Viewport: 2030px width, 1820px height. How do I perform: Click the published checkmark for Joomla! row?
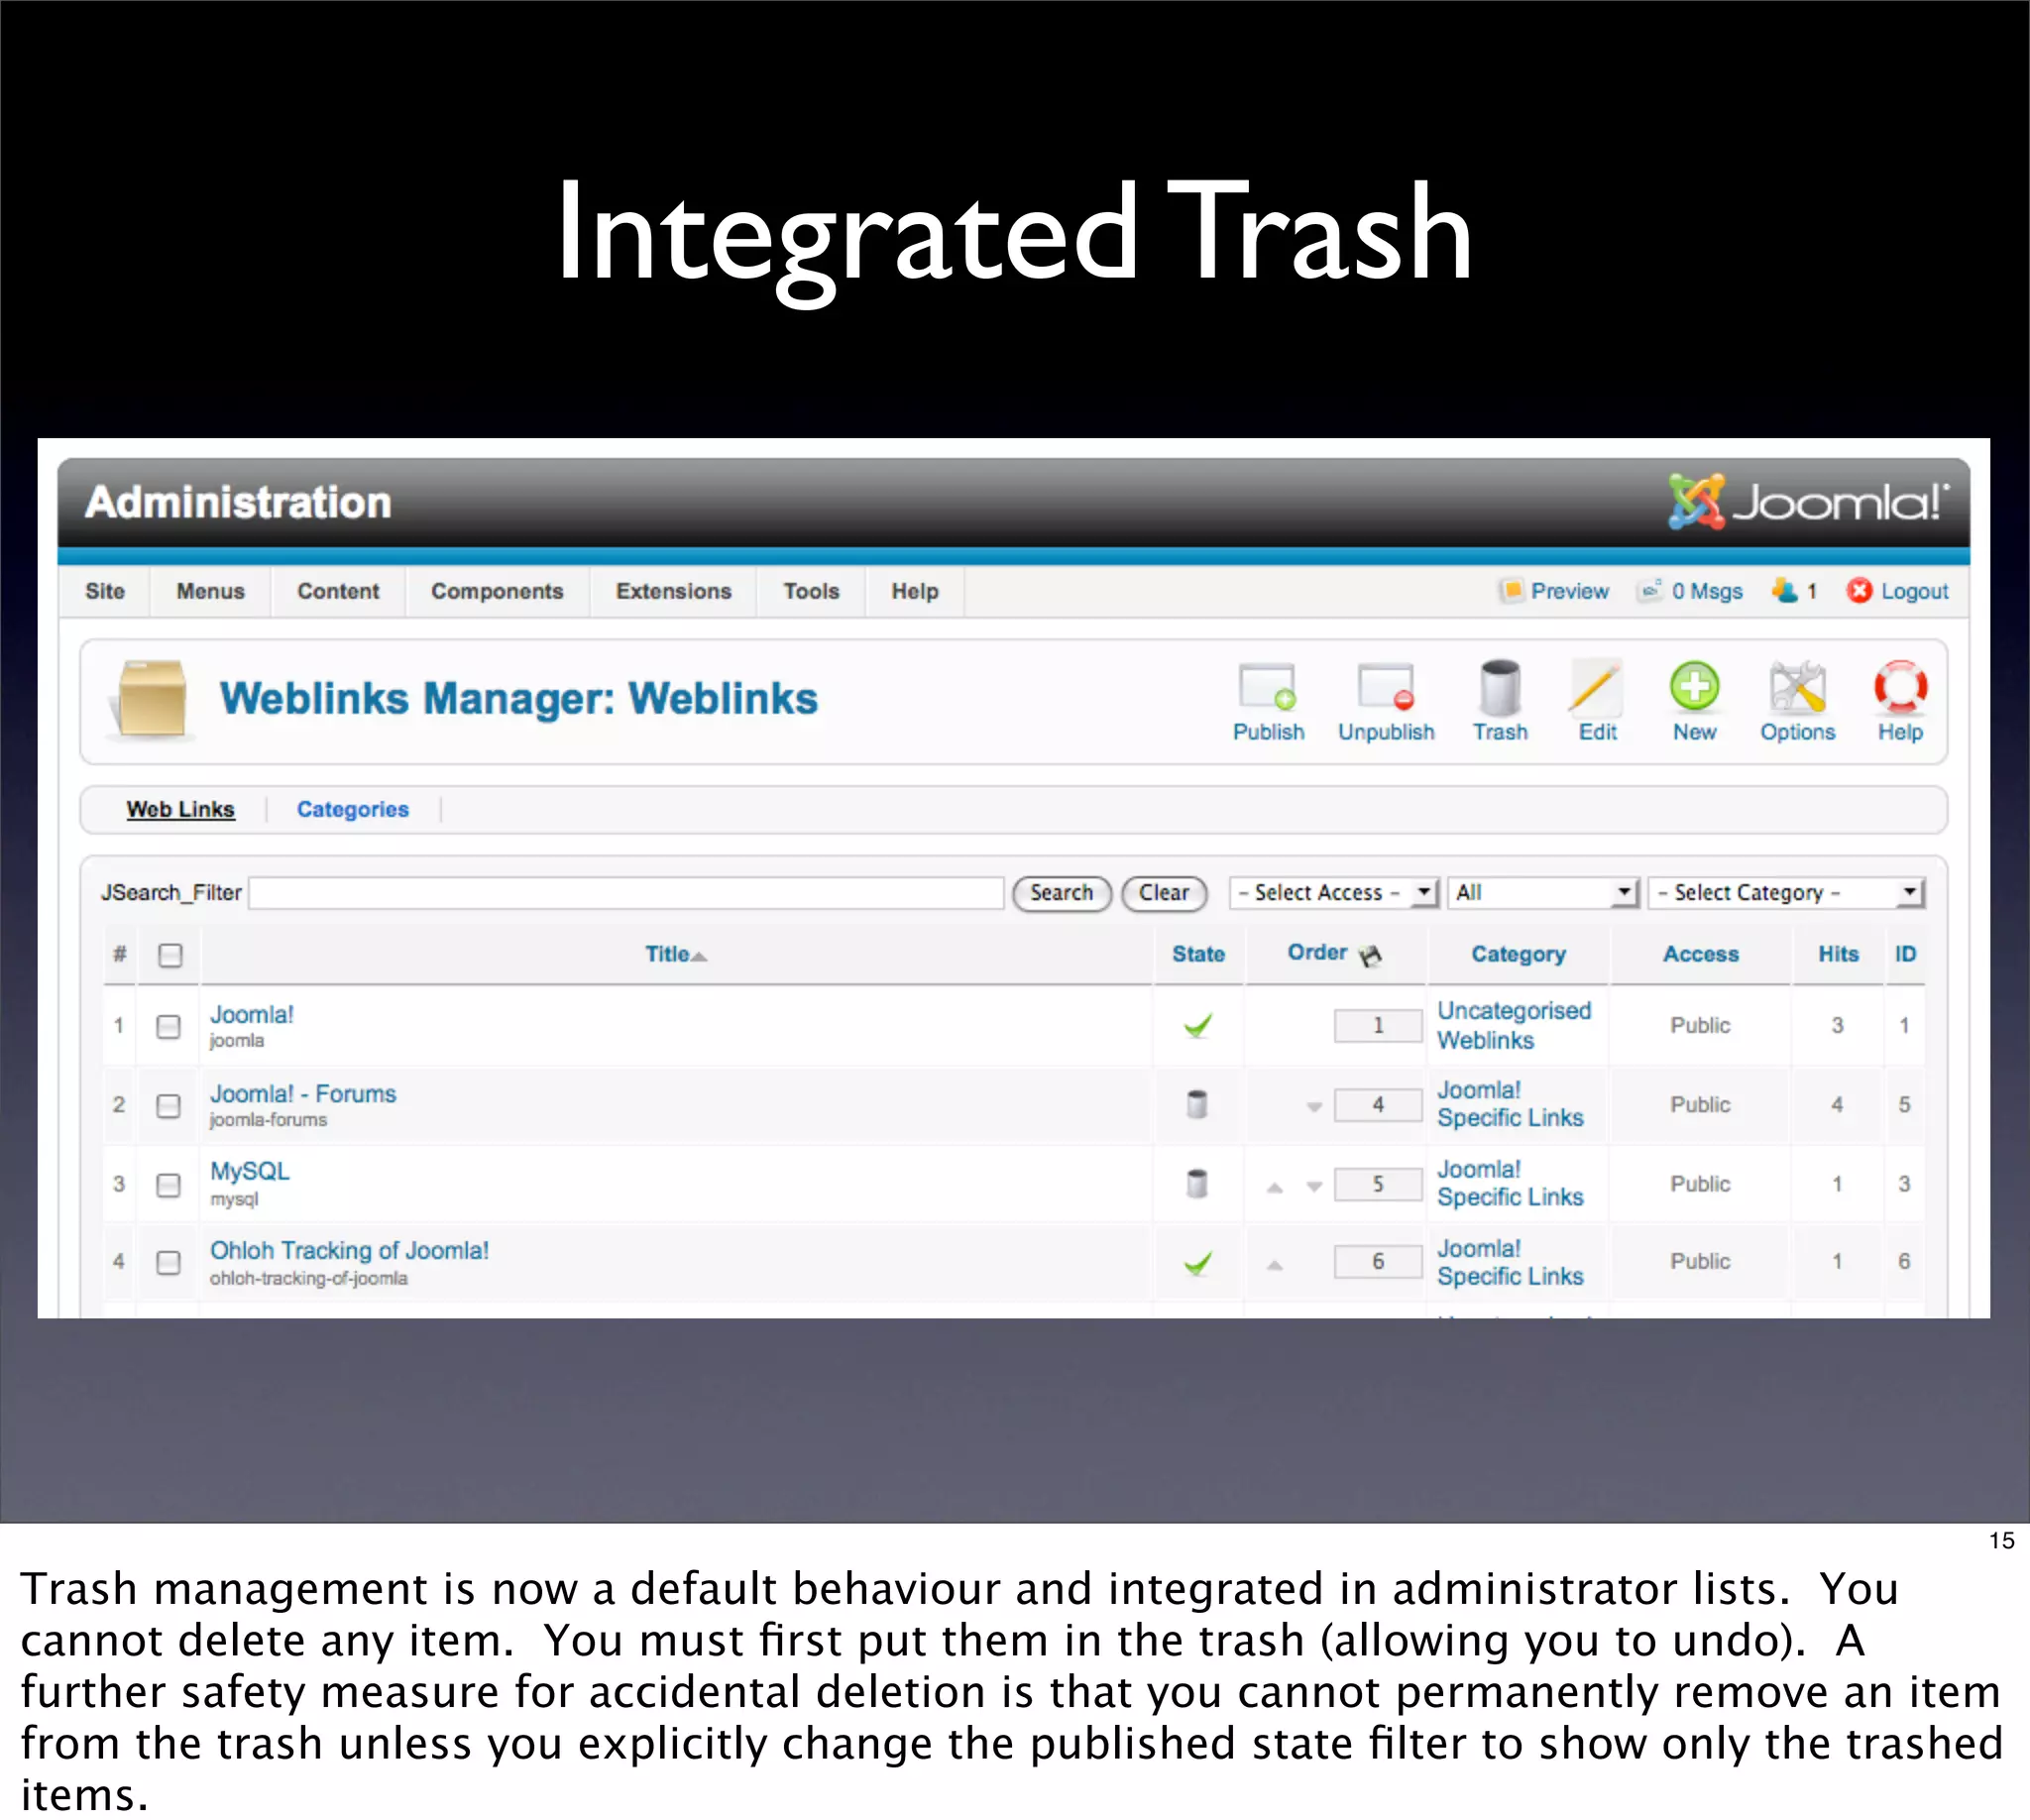pyautogui.click(x=1197, y=1025)
